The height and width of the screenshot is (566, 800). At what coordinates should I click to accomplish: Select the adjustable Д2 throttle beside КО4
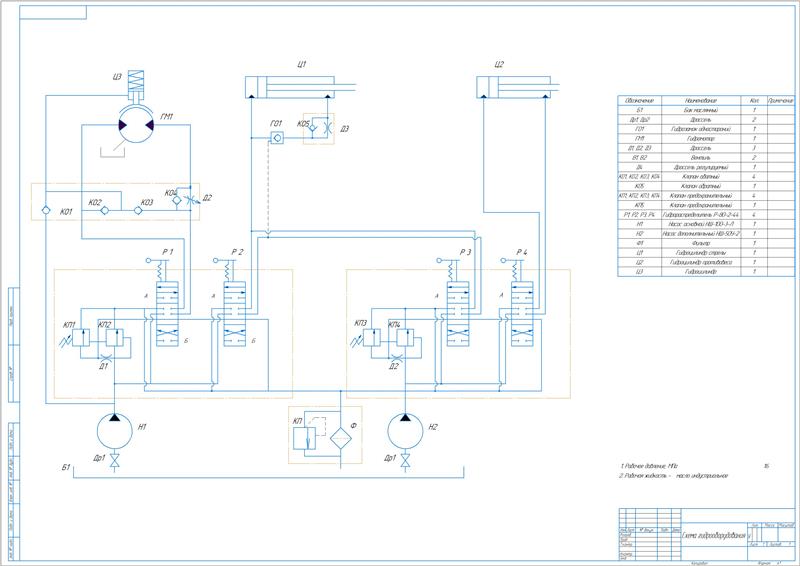(x=191, y=200)
